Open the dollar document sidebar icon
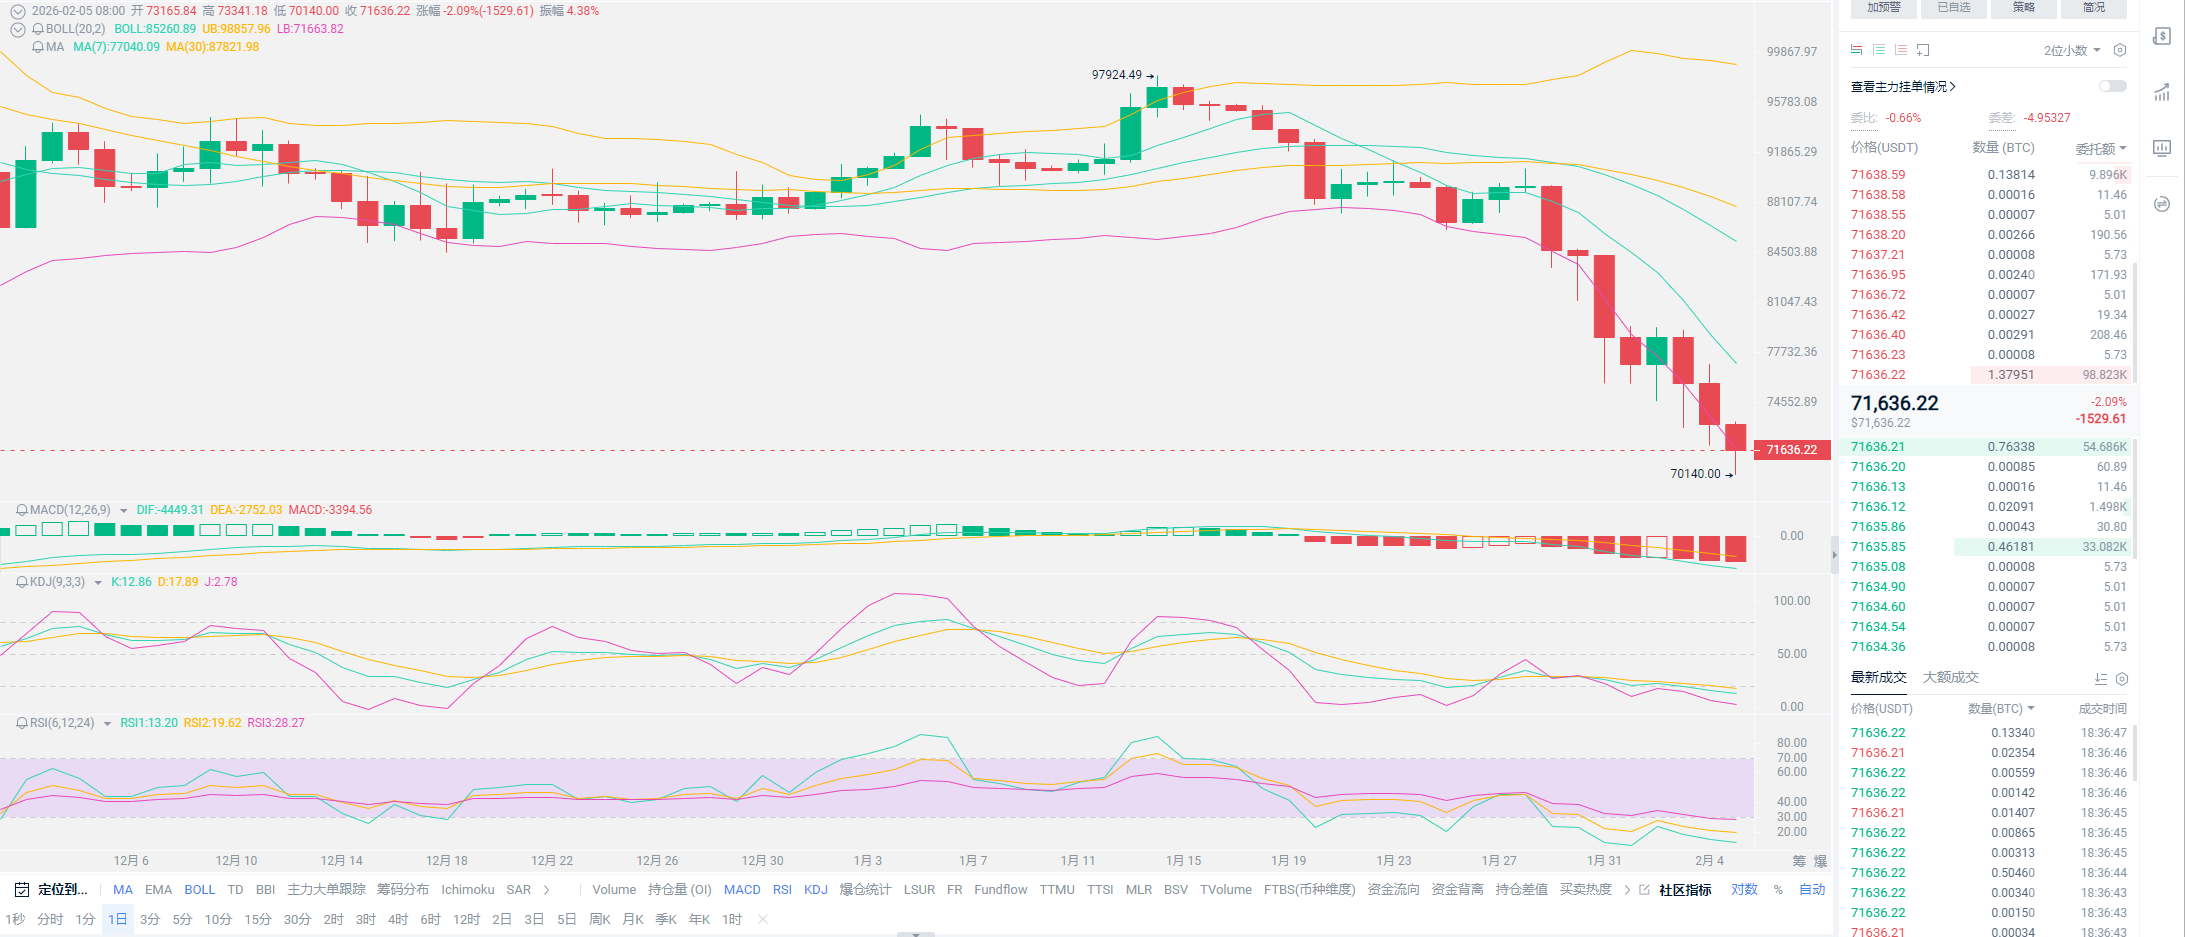The width and height of the screenshot is (2185, 937). click(x=2162, y=37)
